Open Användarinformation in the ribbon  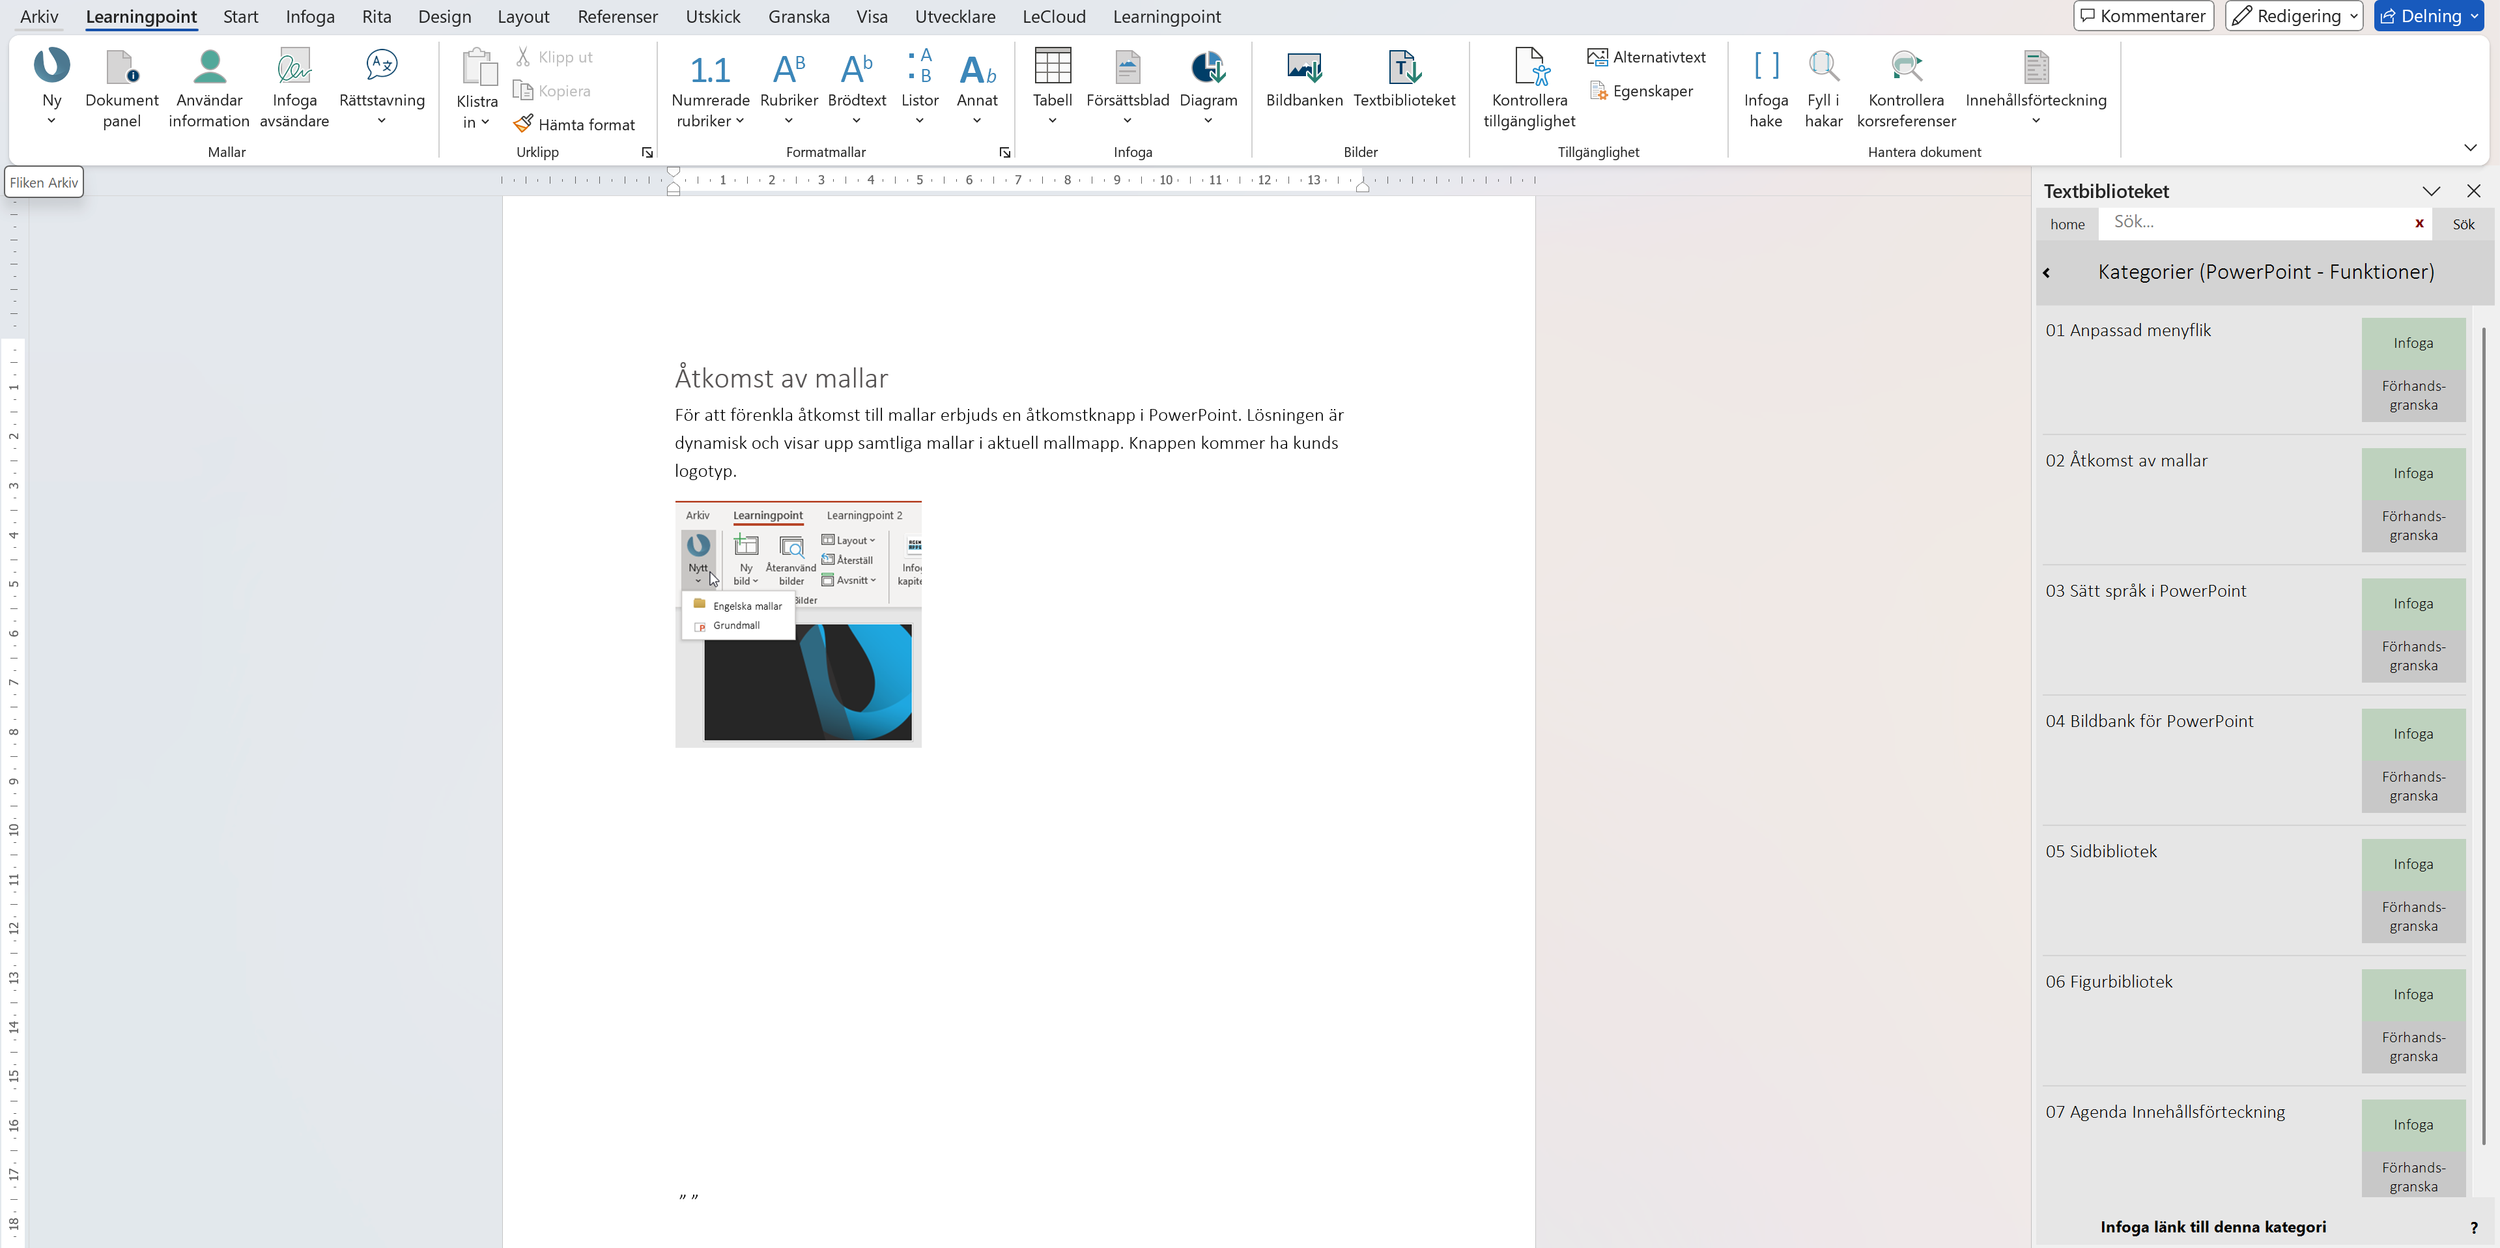(209, 68)
